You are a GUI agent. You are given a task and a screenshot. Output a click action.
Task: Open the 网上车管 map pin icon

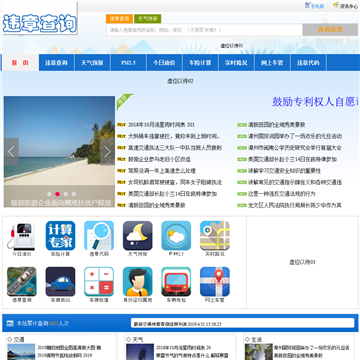pyautogui.click(x=215, y=282)
